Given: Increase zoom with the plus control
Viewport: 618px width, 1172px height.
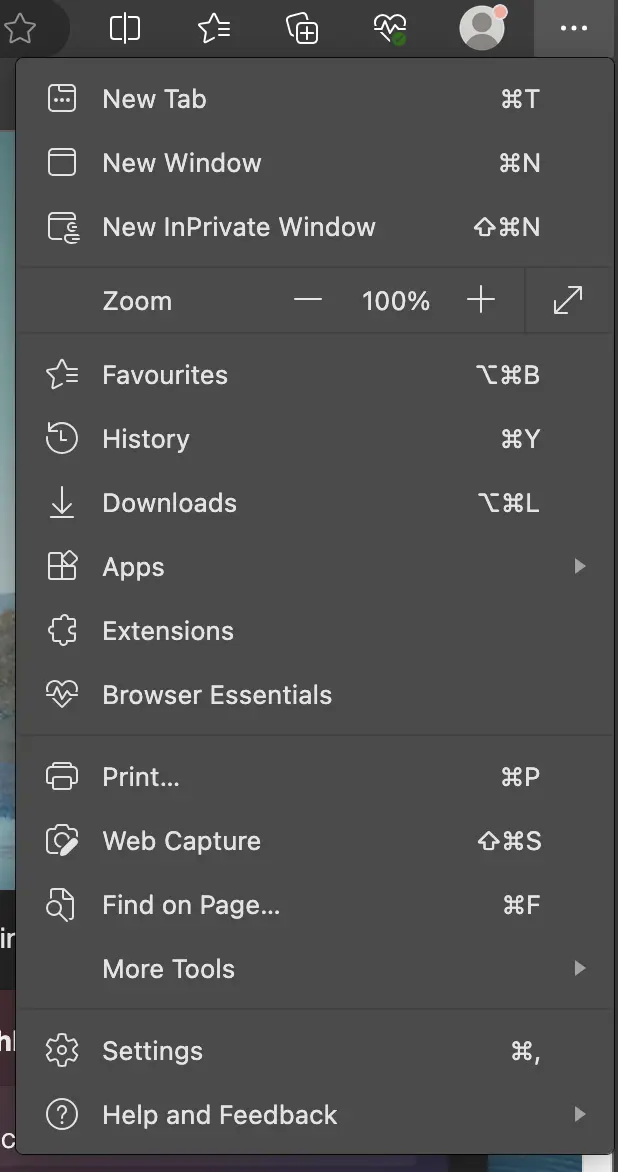Looking at the screenshot, I should coord(481,300).
